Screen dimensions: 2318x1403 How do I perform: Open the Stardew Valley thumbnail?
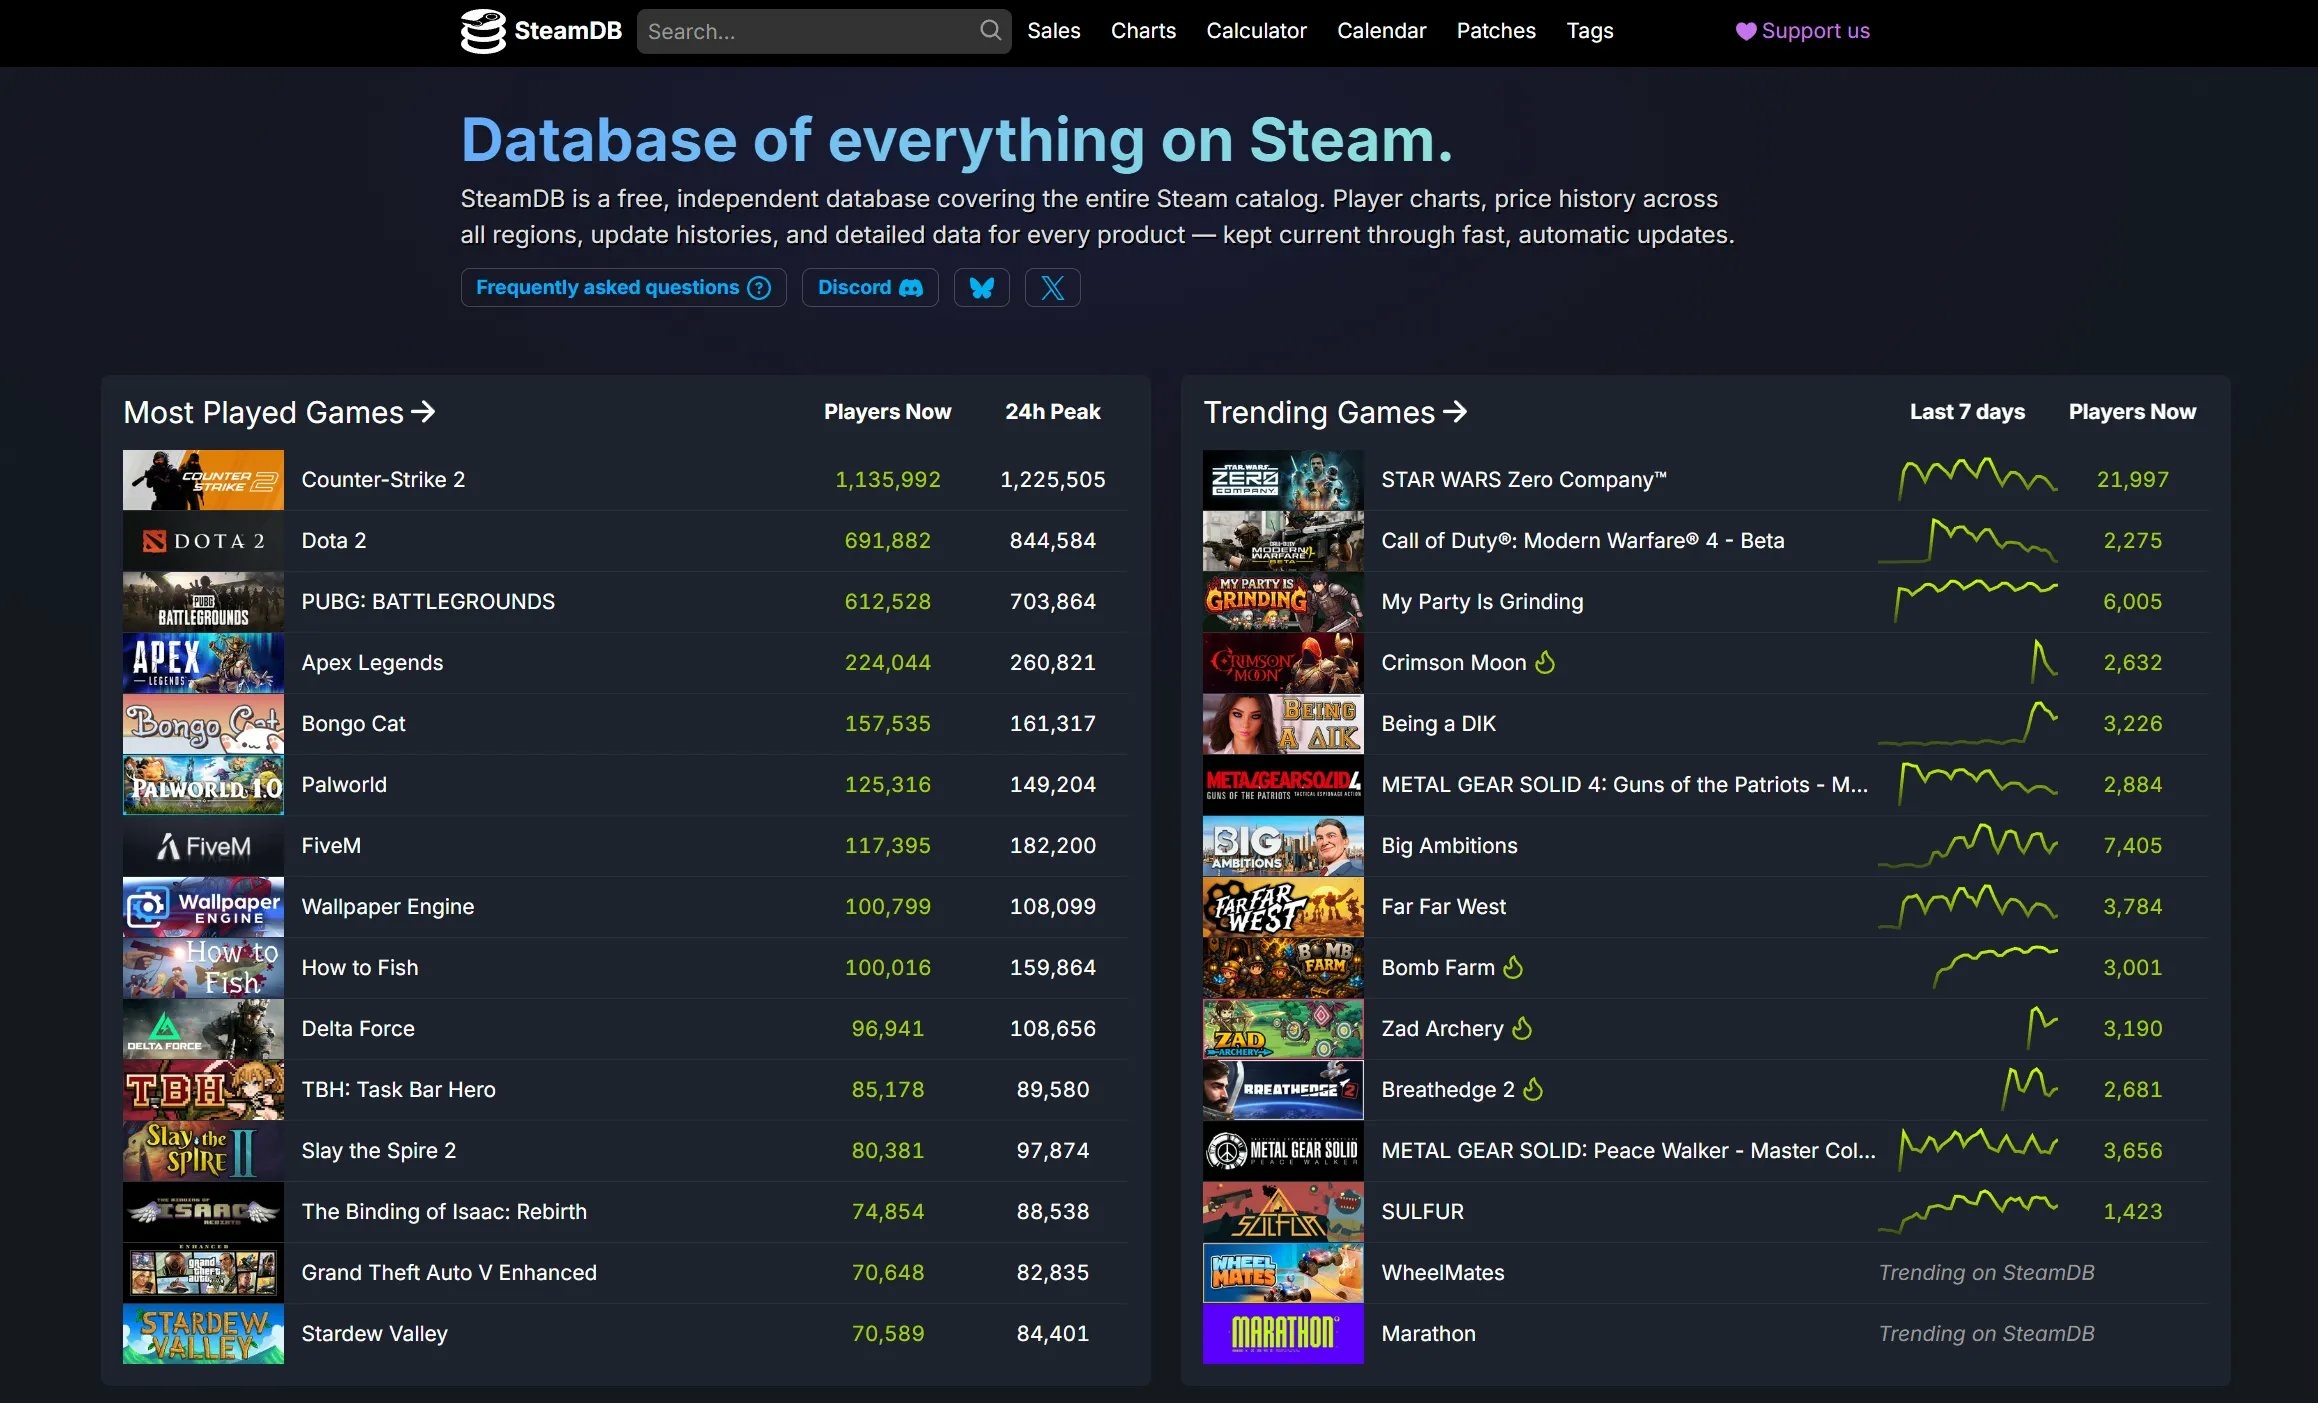pyautogui.click(x=203, y=1334)
